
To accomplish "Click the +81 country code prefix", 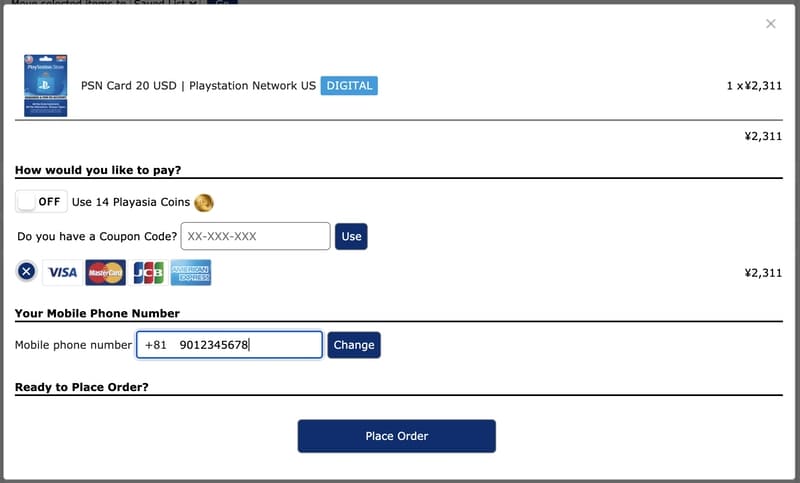I will click(x=156, y=345).
